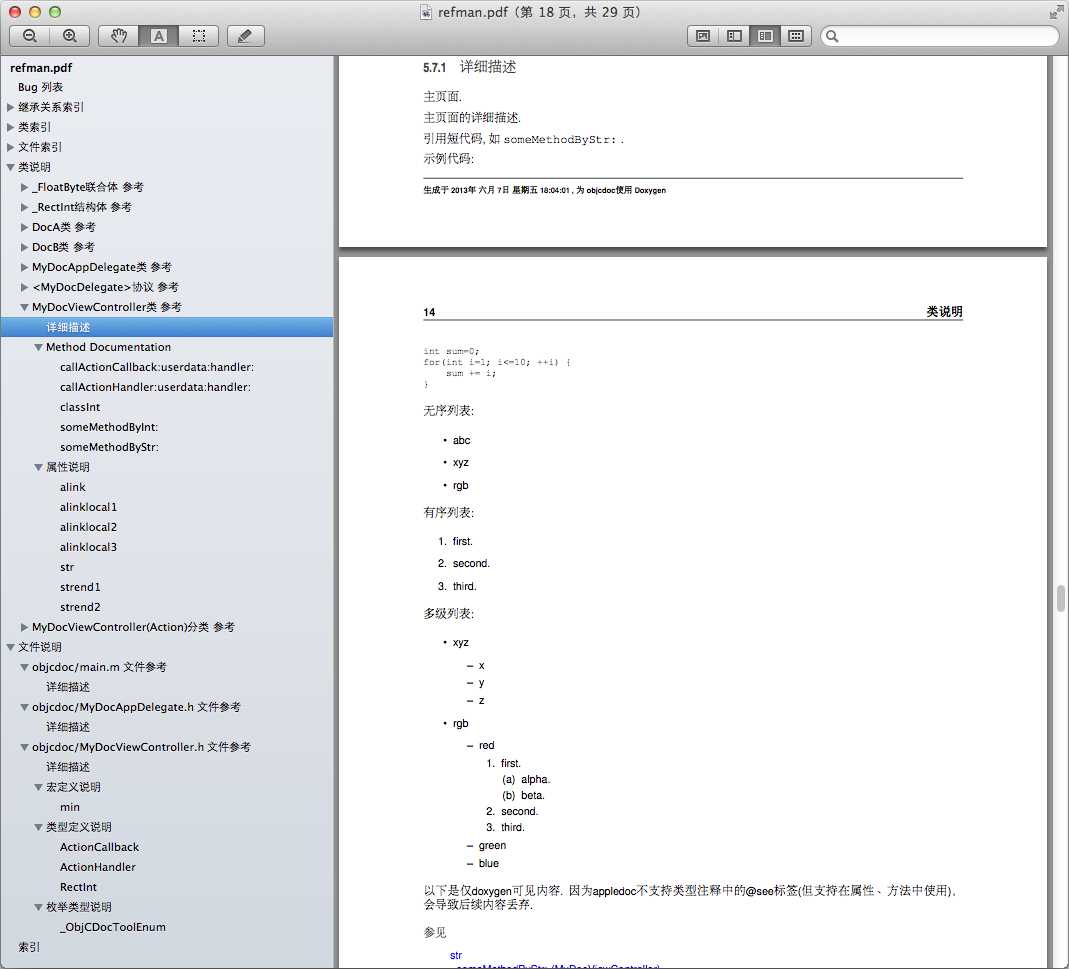Jump to ActionCallback typedef entry

(100, 847)
